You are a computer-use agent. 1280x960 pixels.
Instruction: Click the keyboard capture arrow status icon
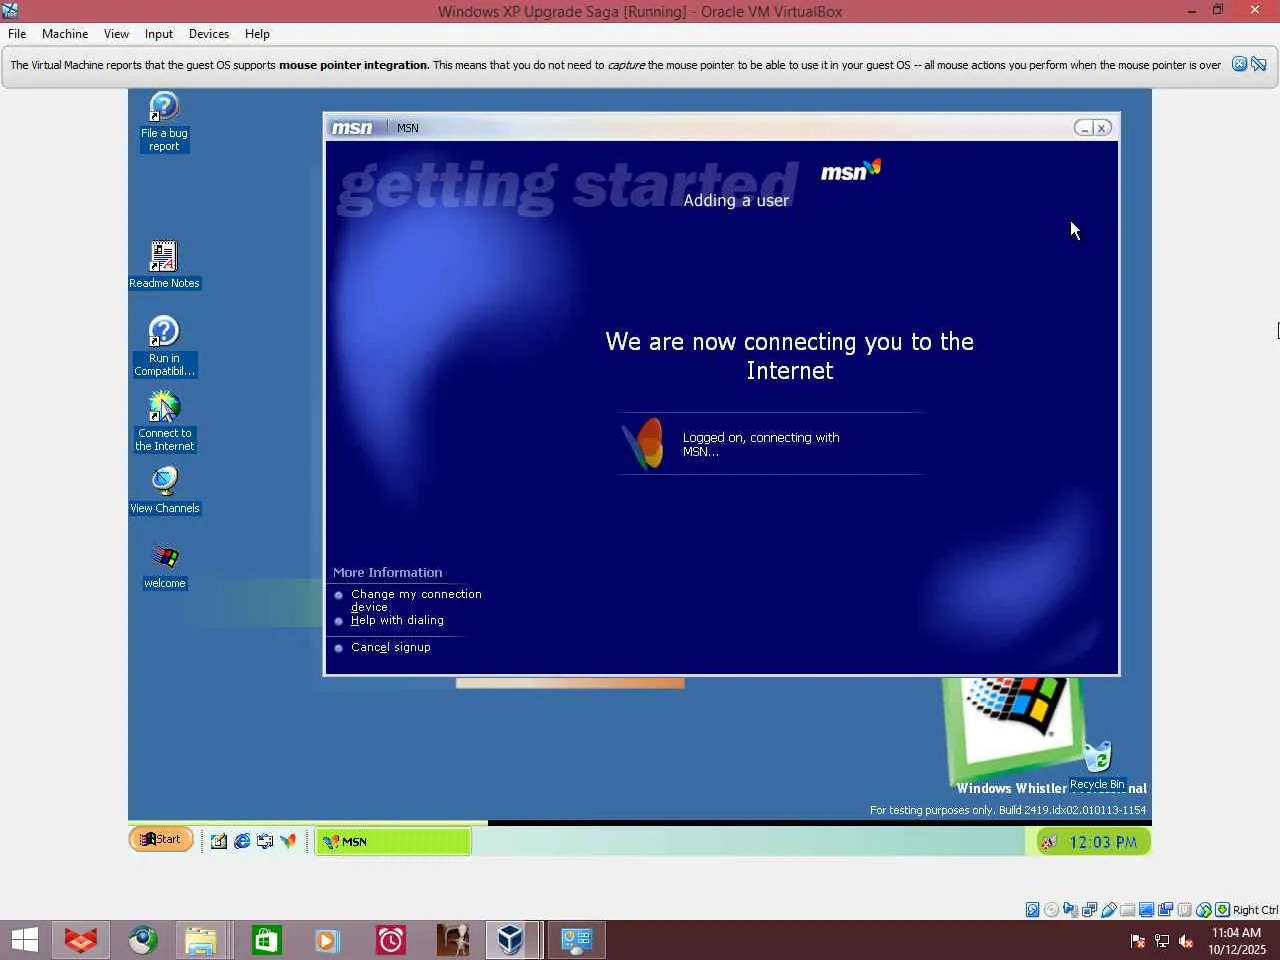click(x=1223, y=910)
